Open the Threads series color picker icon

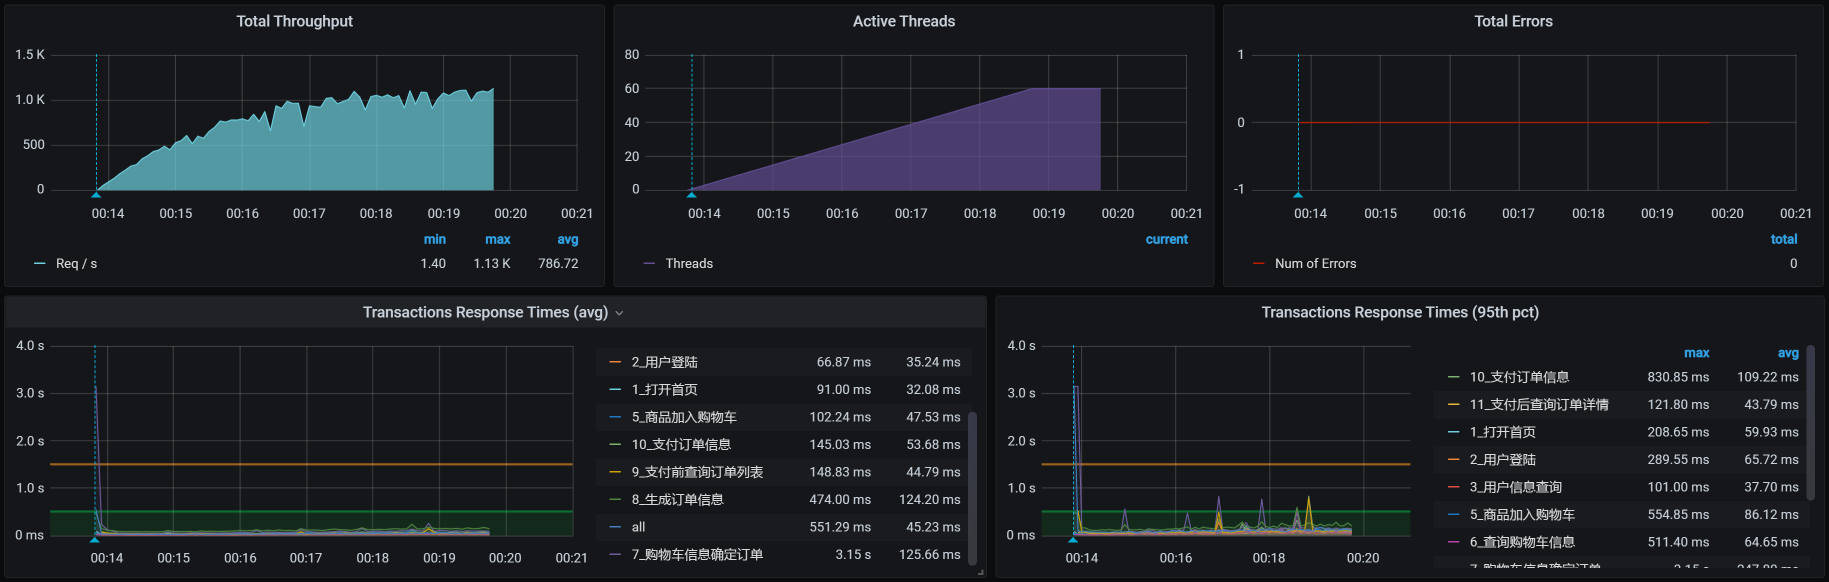pyautogui.click(x=649, y=264)
